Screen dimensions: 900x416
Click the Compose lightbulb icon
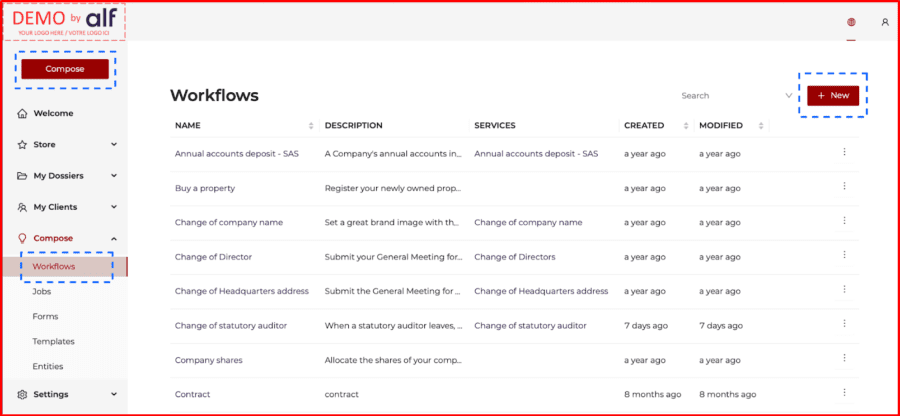(x=22, y=238)
